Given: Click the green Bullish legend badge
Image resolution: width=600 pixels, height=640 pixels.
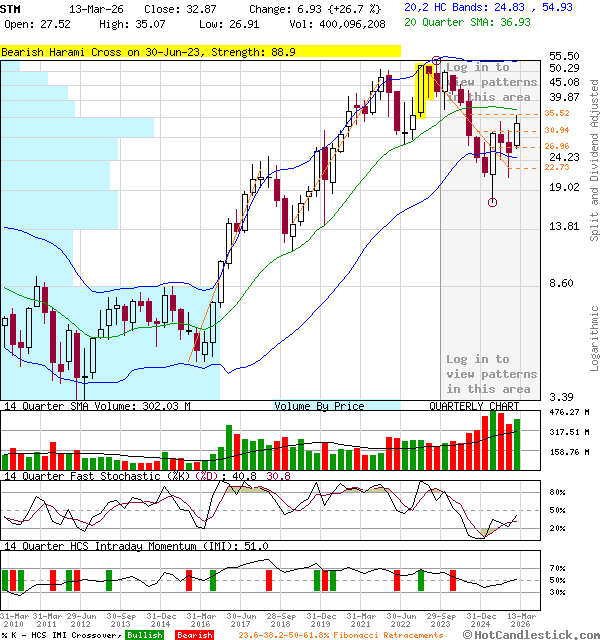Looking at the screenshot, I should pos(144,635).
